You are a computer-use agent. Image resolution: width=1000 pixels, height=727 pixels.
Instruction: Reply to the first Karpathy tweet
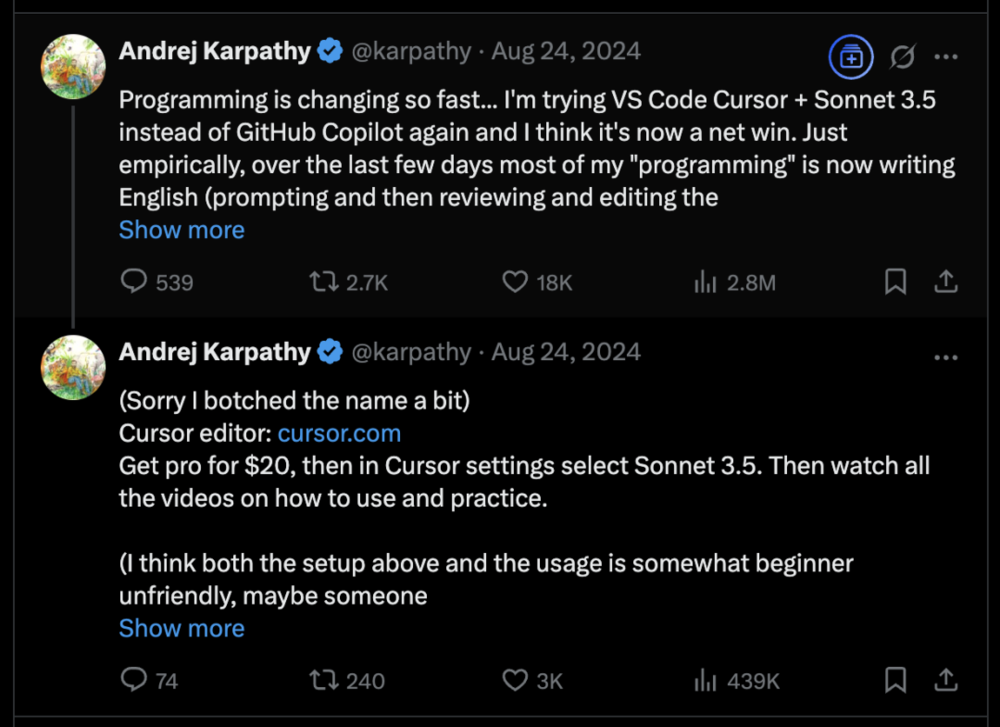click(x=134, y=283)
